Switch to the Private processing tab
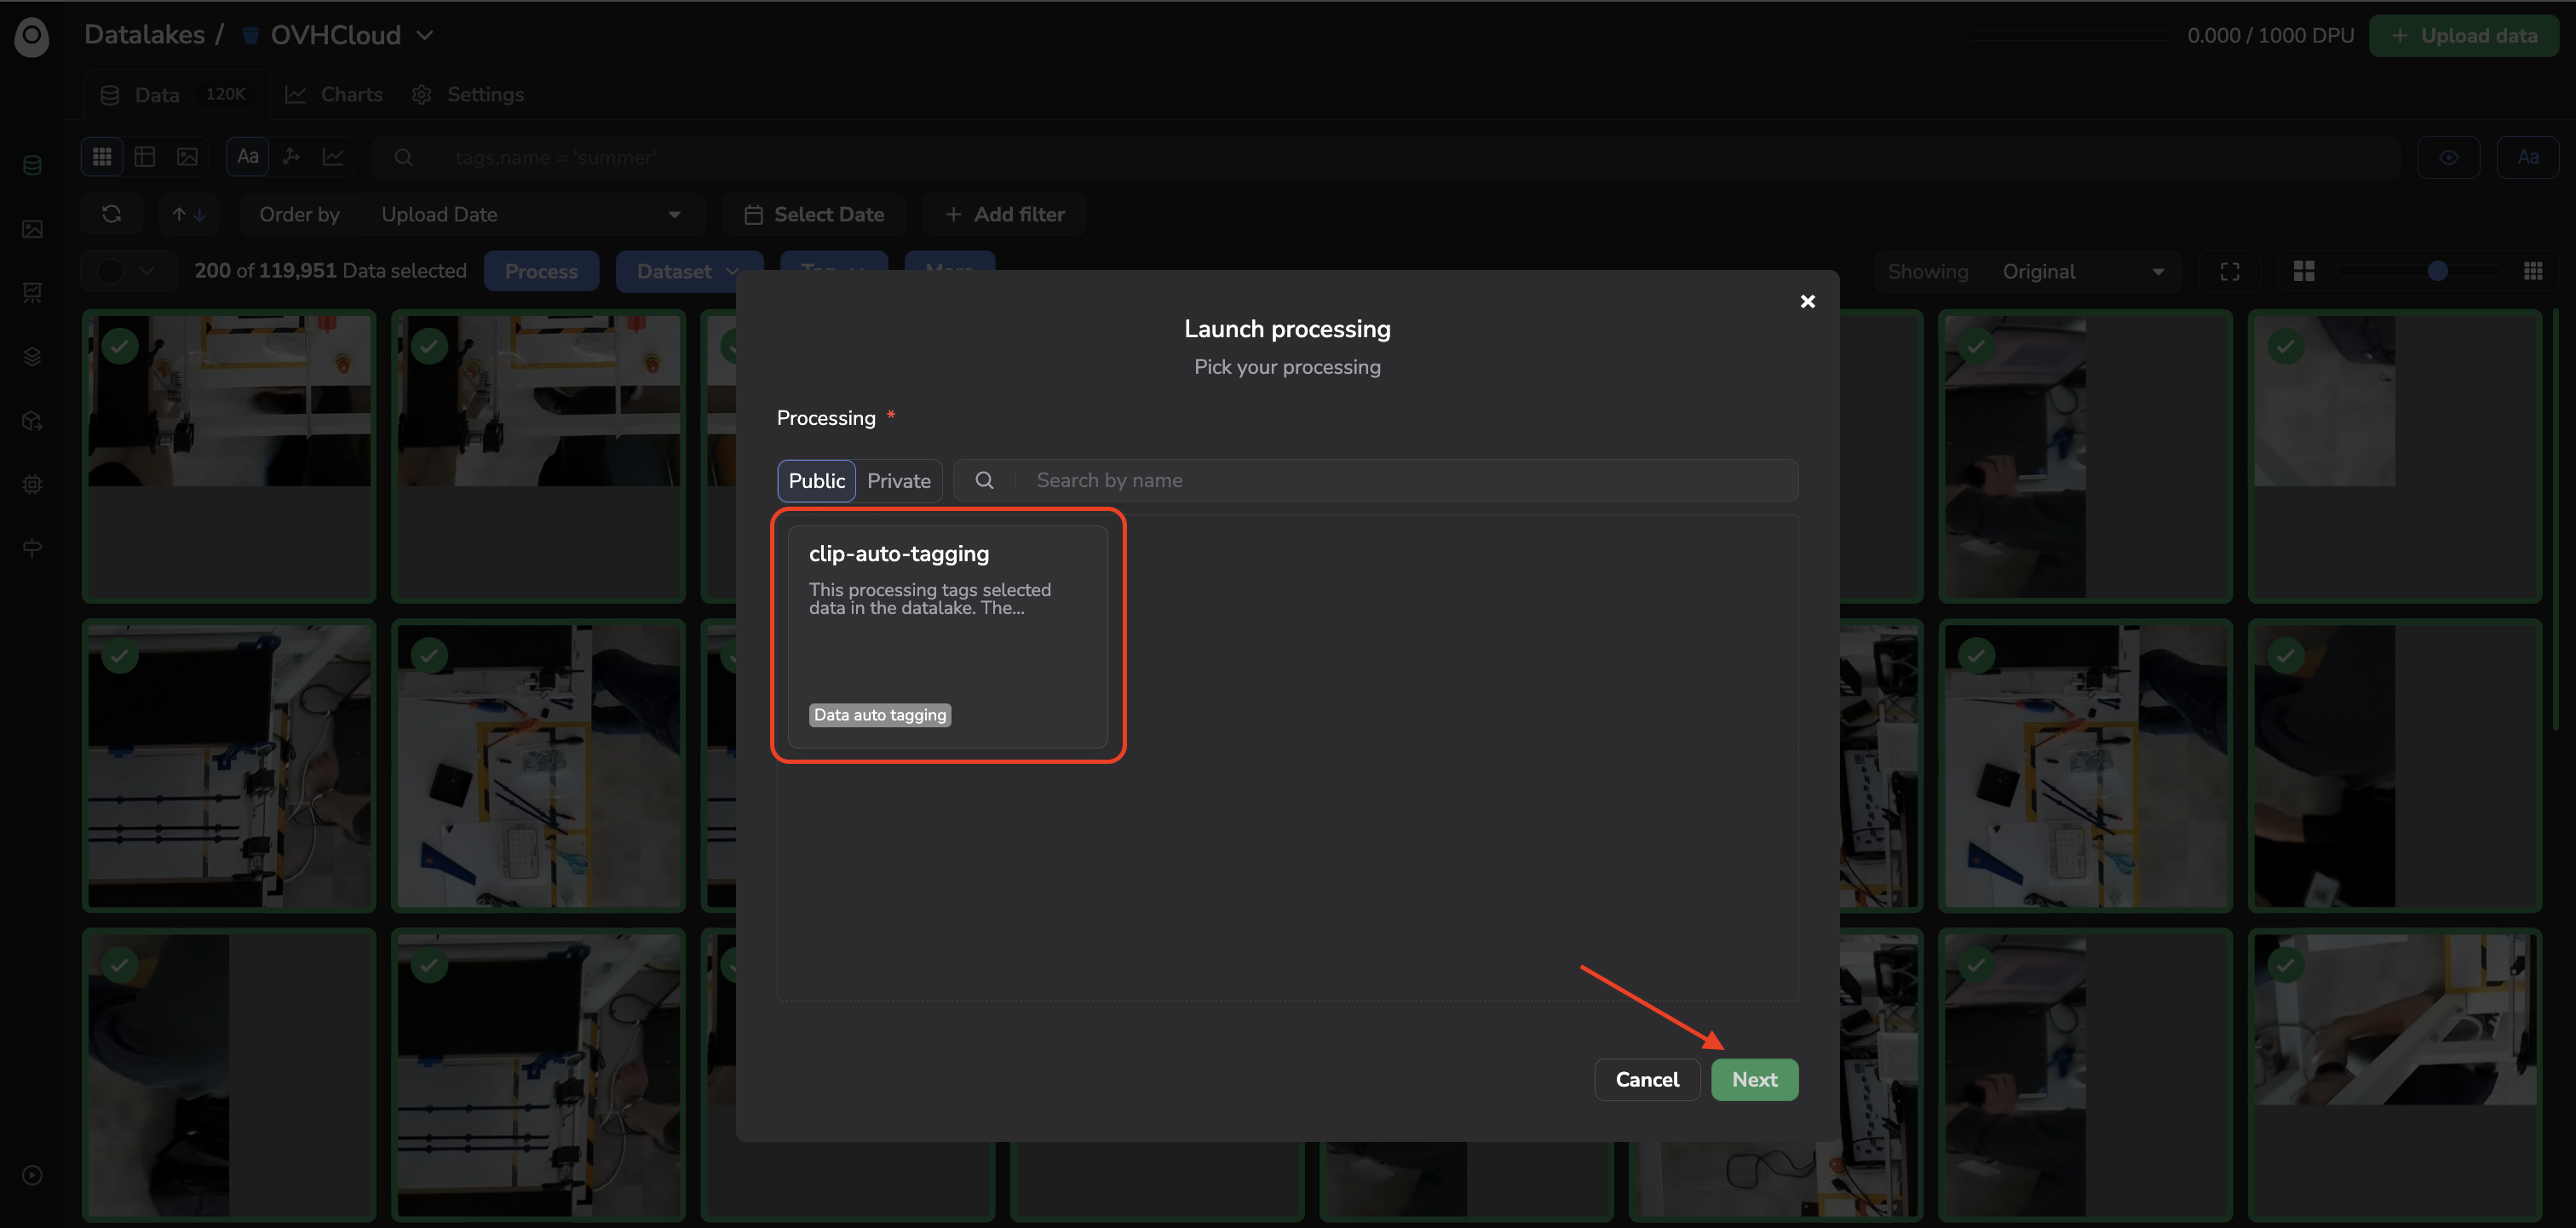The image size is (2576, 1228). pyautogui.click(x=898, y=480)
